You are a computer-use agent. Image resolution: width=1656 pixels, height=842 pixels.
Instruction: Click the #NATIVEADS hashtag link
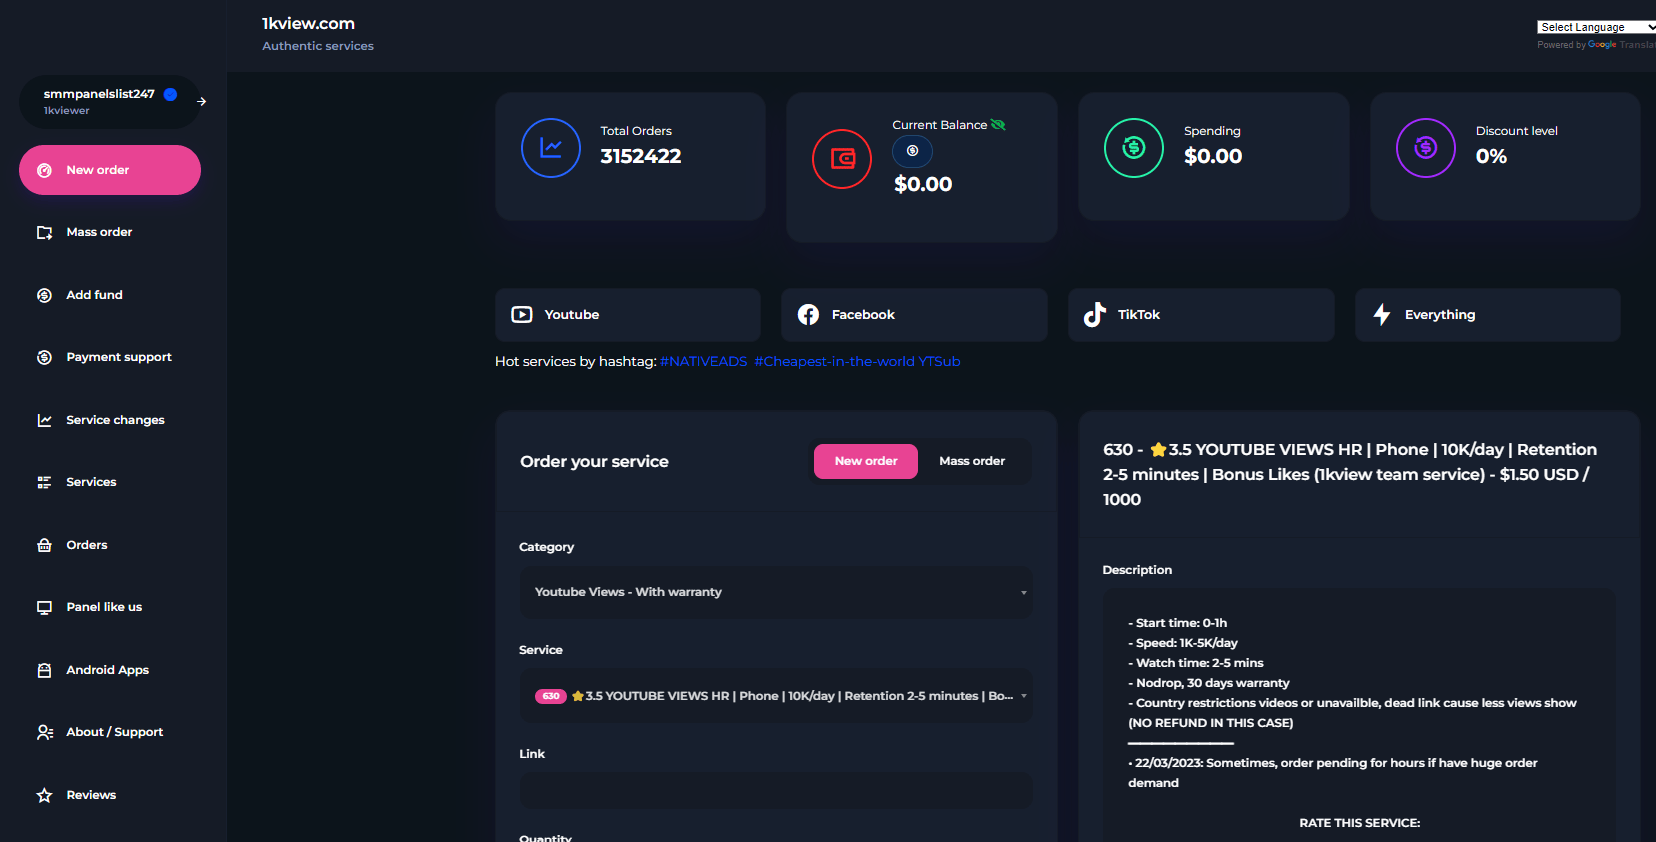point(703,361)
